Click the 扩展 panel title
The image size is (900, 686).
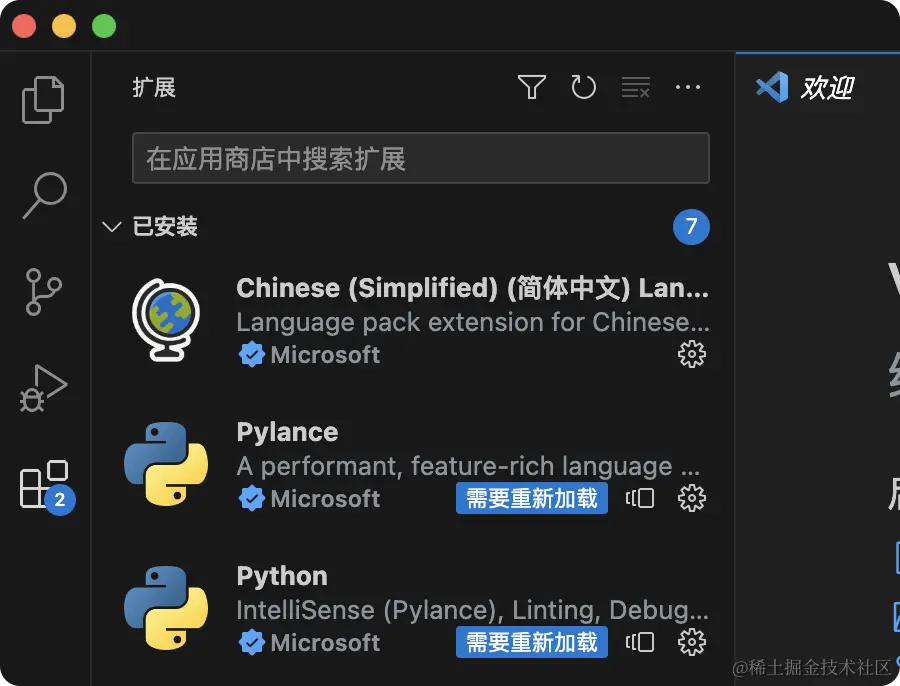154,88
